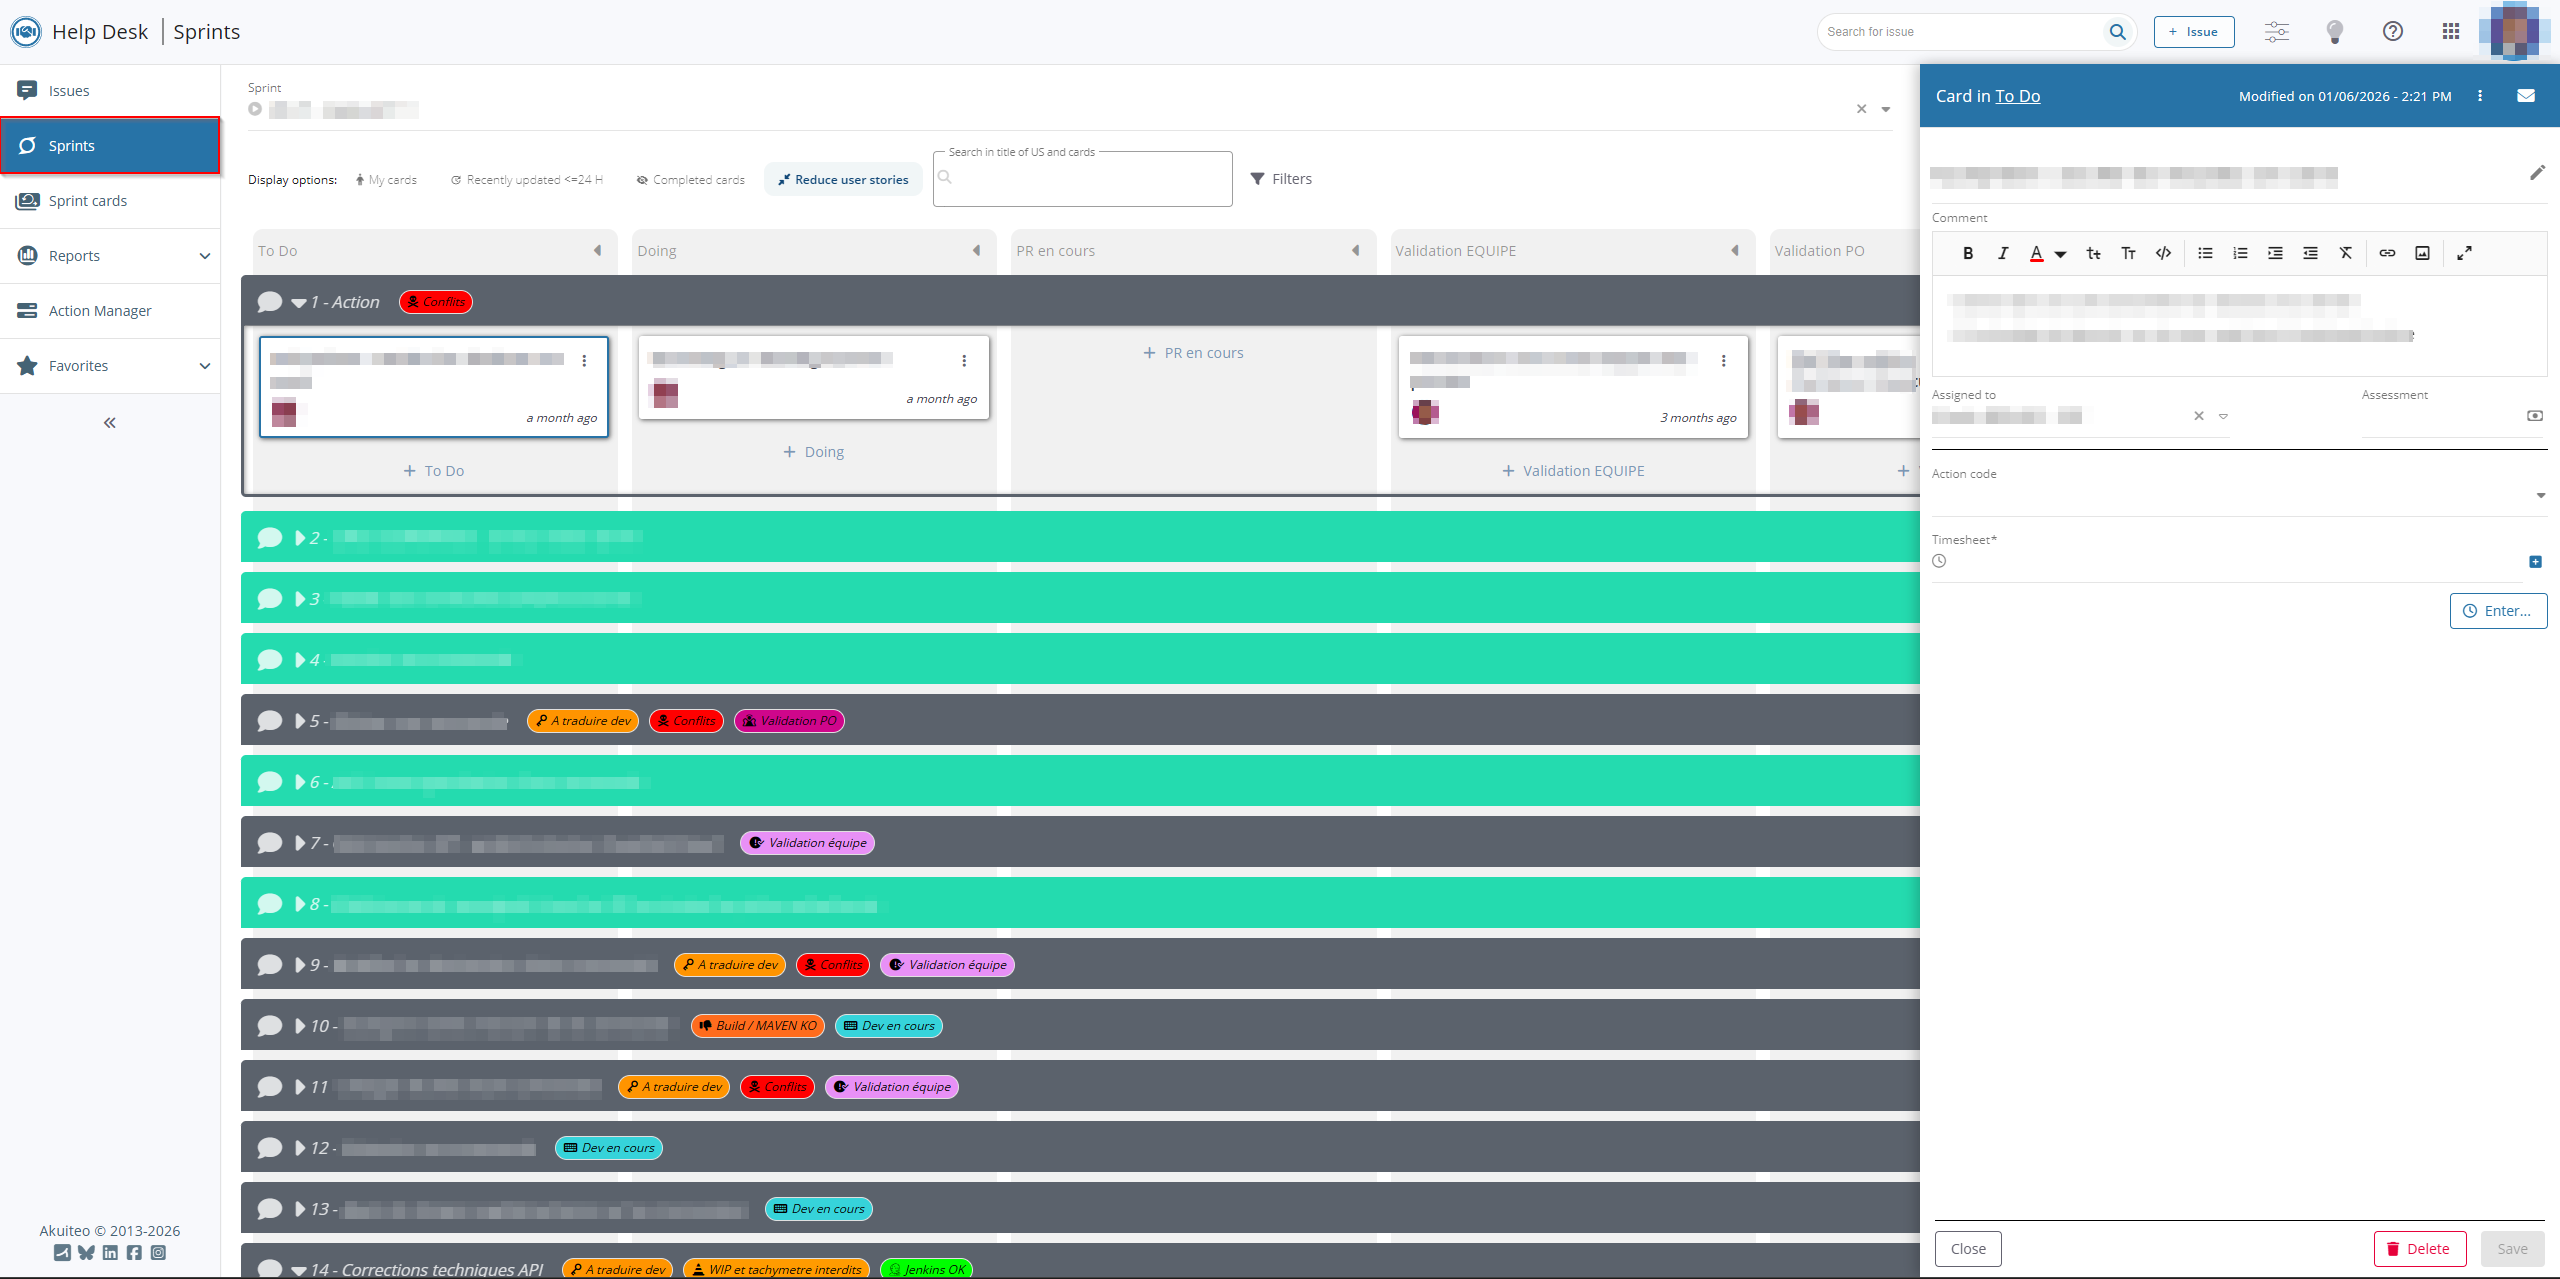
Task: Click the pencil icon to edit the card title
Action: pos(2537,173)
